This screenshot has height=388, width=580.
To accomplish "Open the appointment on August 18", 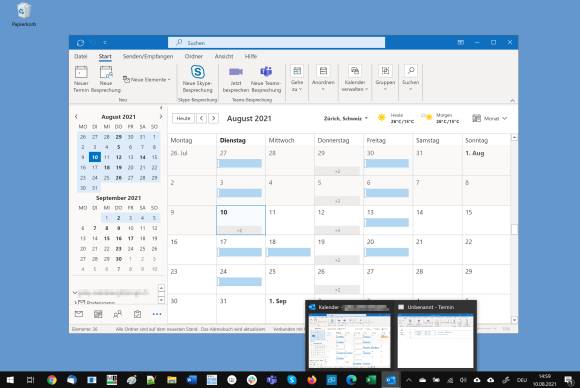I will point(289,252).
